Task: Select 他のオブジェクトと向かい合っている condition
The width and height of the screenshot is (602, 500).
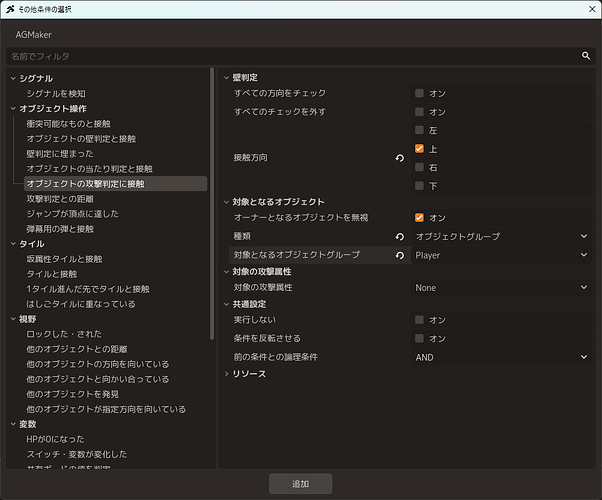Action: click(x=98, y=379)
